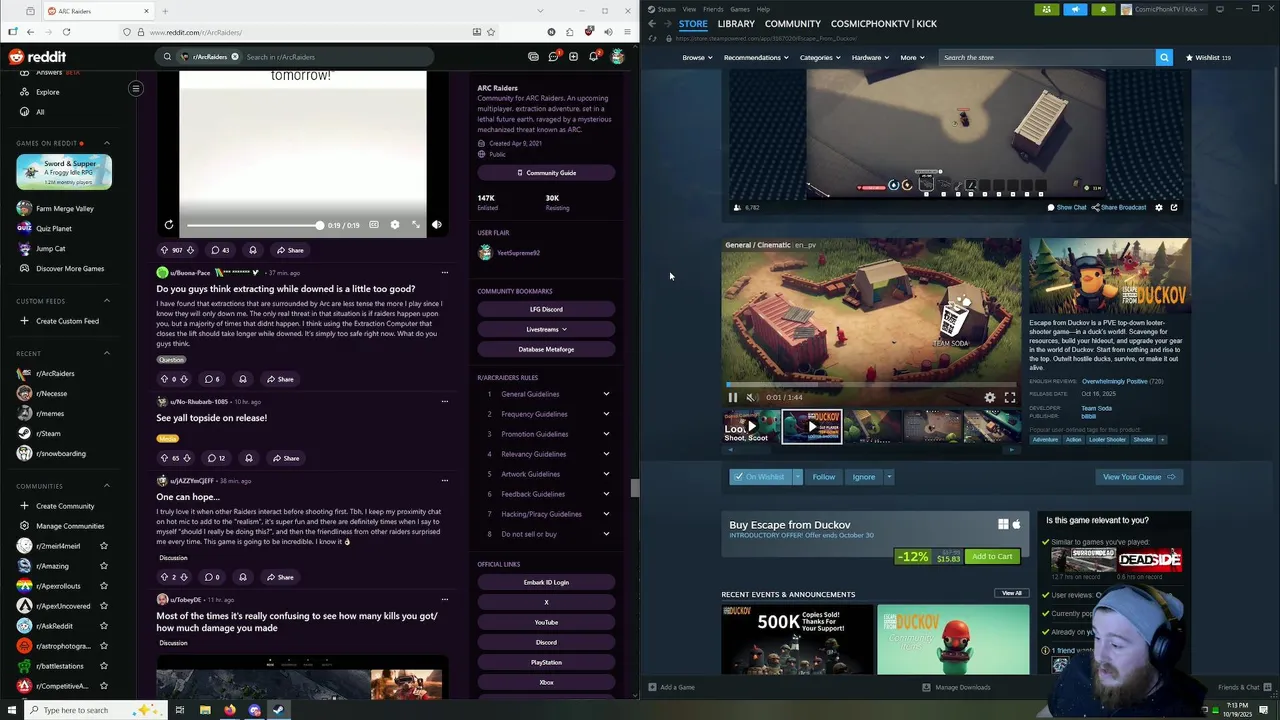Screen dimensions: 1280x720
Task: Open Steam LIBRARY tab
Action: pos(736,23)
